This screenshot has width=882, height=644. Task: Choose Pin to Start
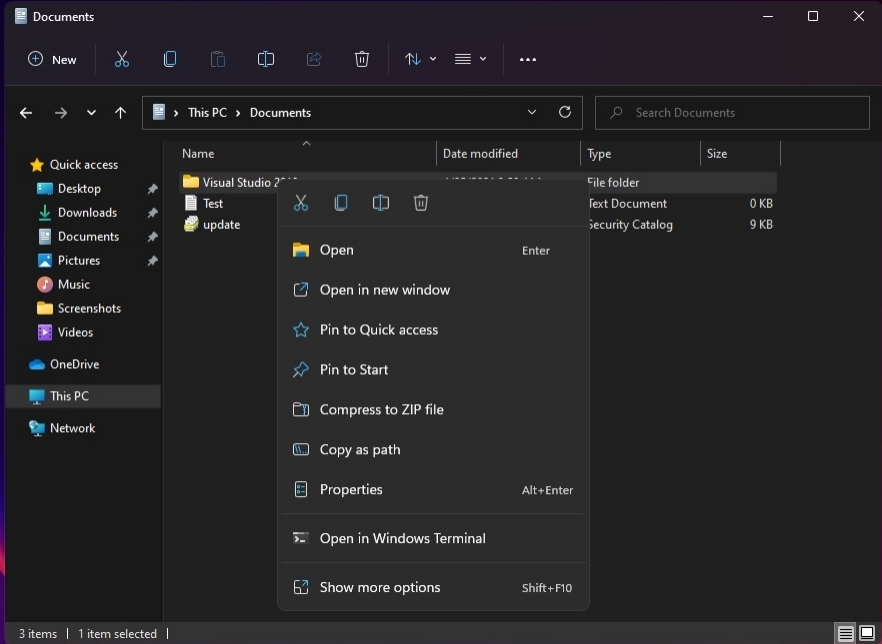click(433, 370)
